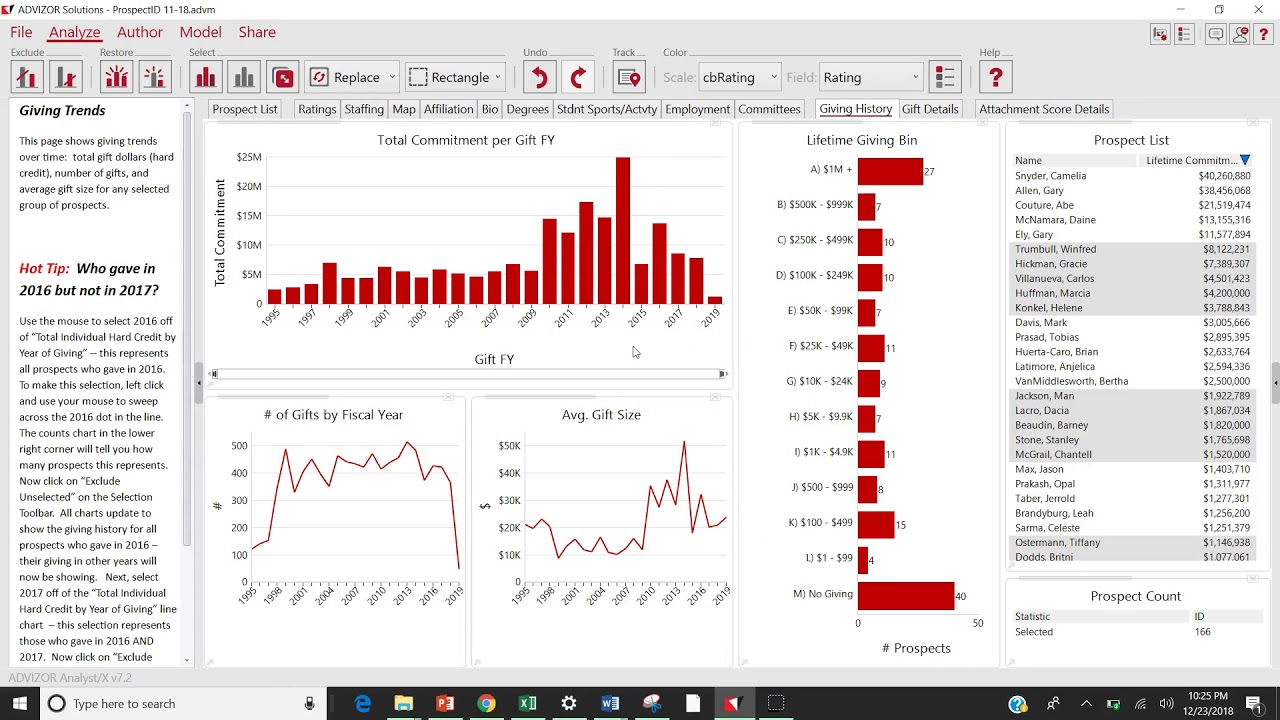Viewport: 1280px width, 720px height.
Task: Sort by the Lifetime Commitment column arrow
Action: pyautogui.click(x=1245, y=160)
